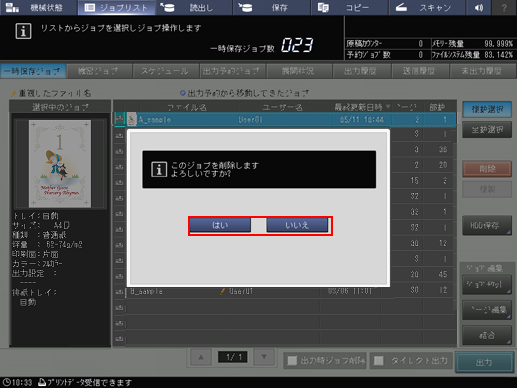Click the printer status icon in status bar
The width and height of the screenshot is (517, 388).
pyautogui.click(x=42, y=382)
